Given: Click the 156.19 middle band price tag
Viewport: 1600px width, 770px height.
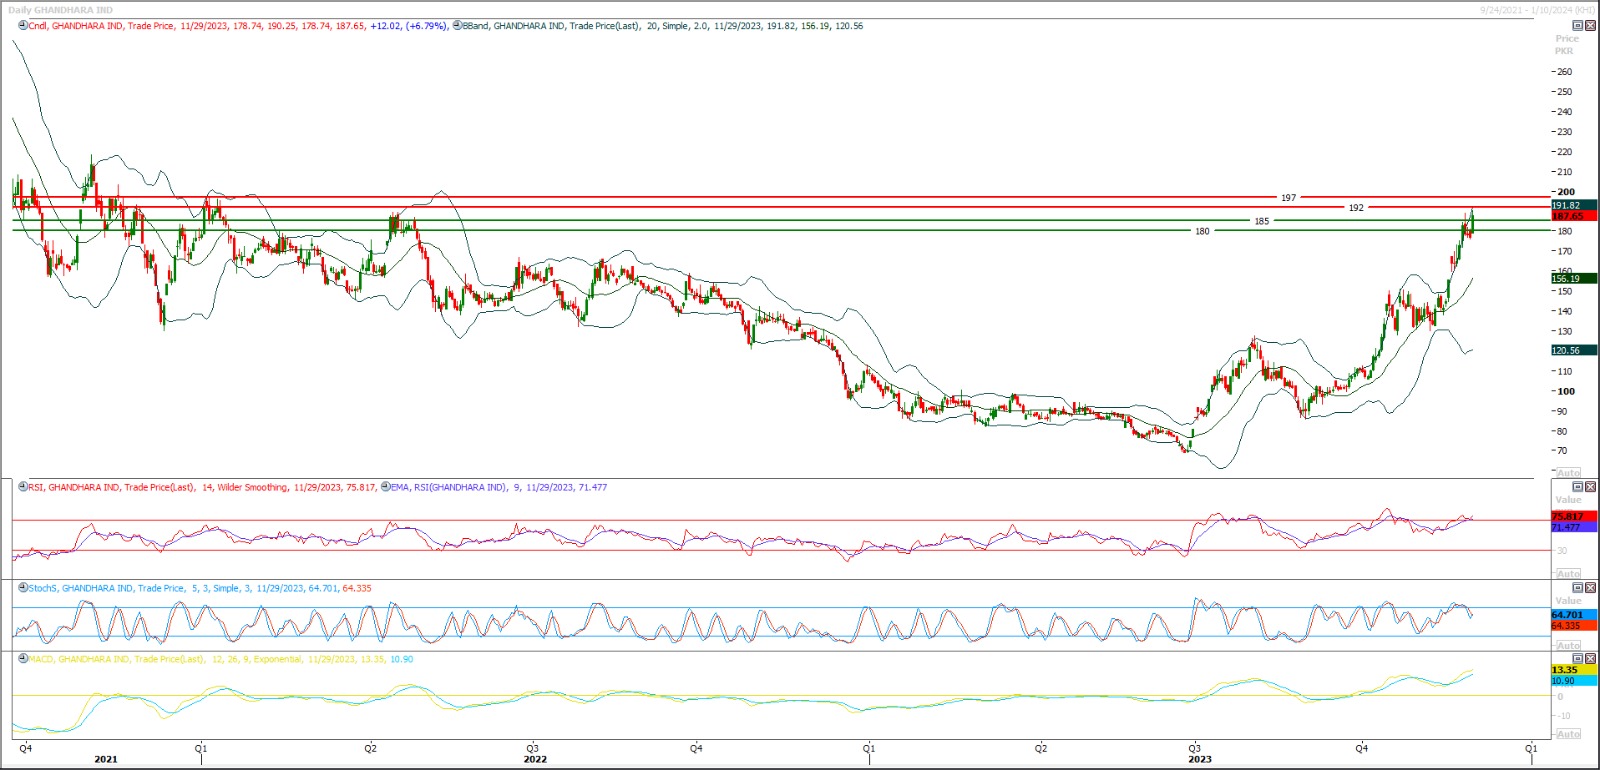Looking at the screenshot, I should point(1573,279).
